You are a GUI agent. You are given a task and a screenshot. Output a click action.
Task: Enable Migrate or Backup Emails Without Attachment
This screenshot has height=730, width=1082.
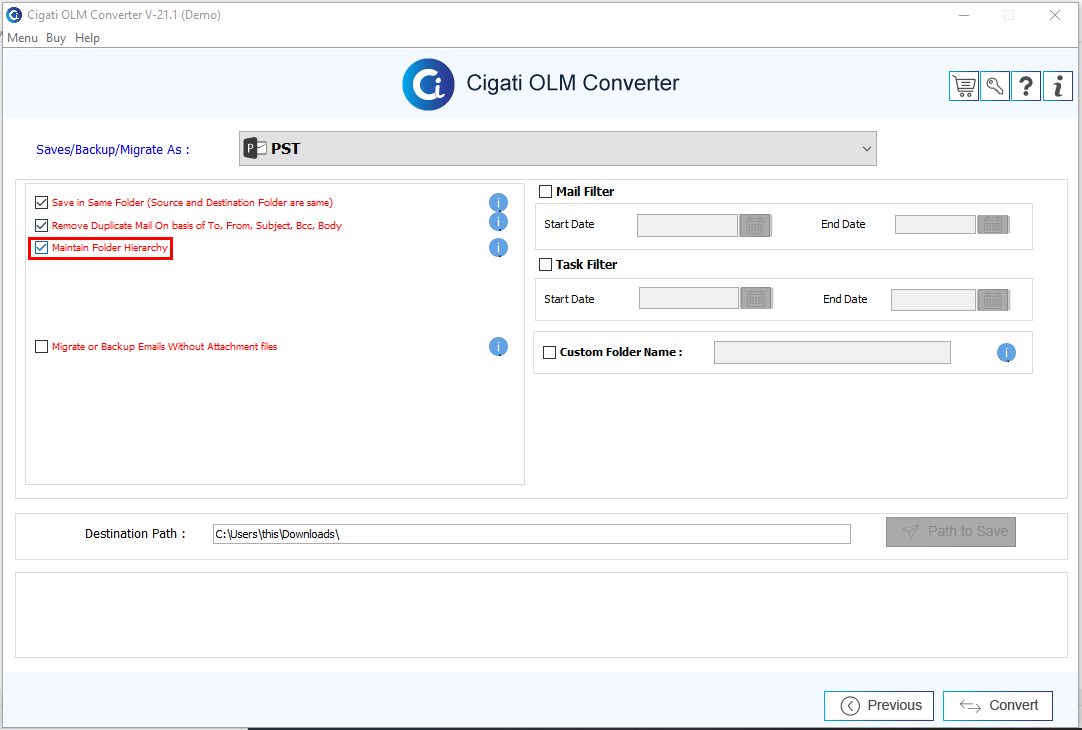pos(41,346)
